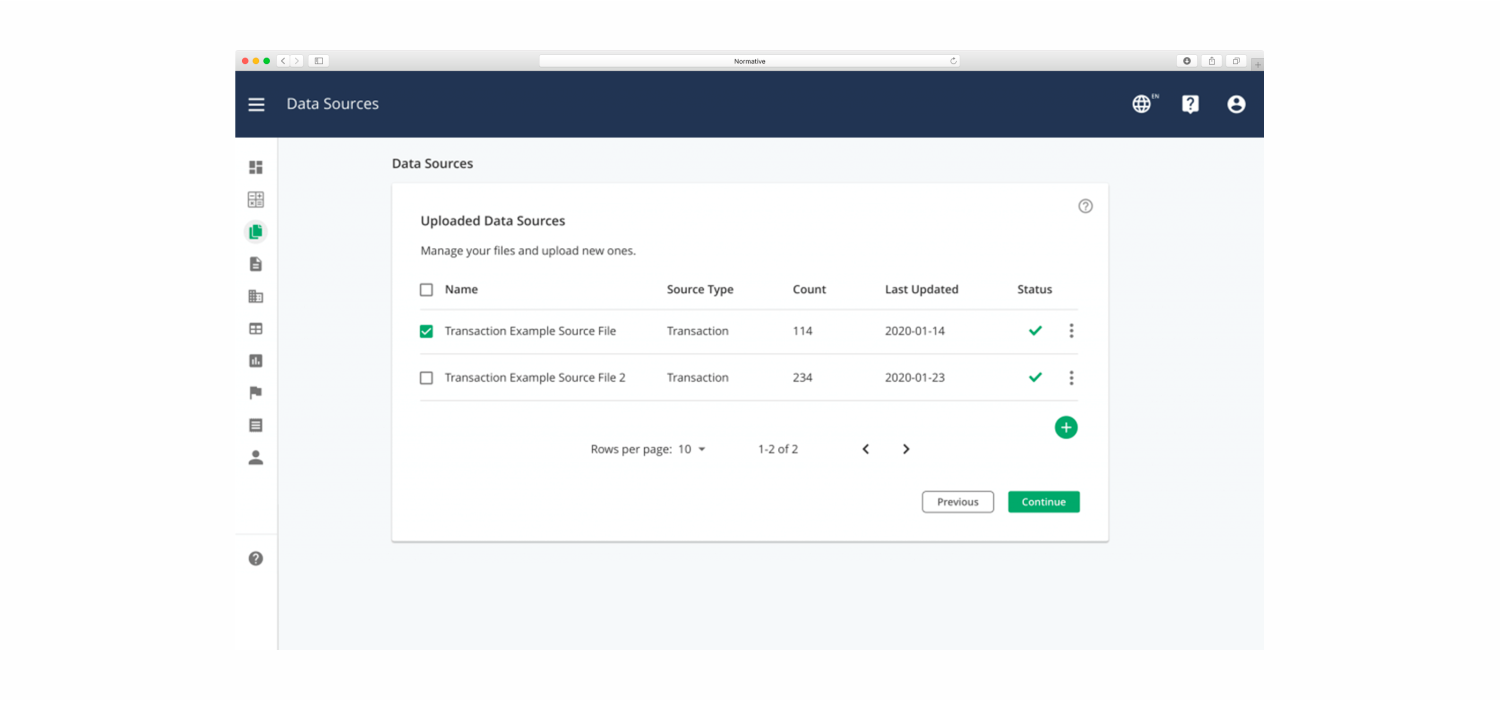This screenshot has height=701, width=1500.
Task: Open options menu for Transaction Example Source File
Action: [1071, 331]
